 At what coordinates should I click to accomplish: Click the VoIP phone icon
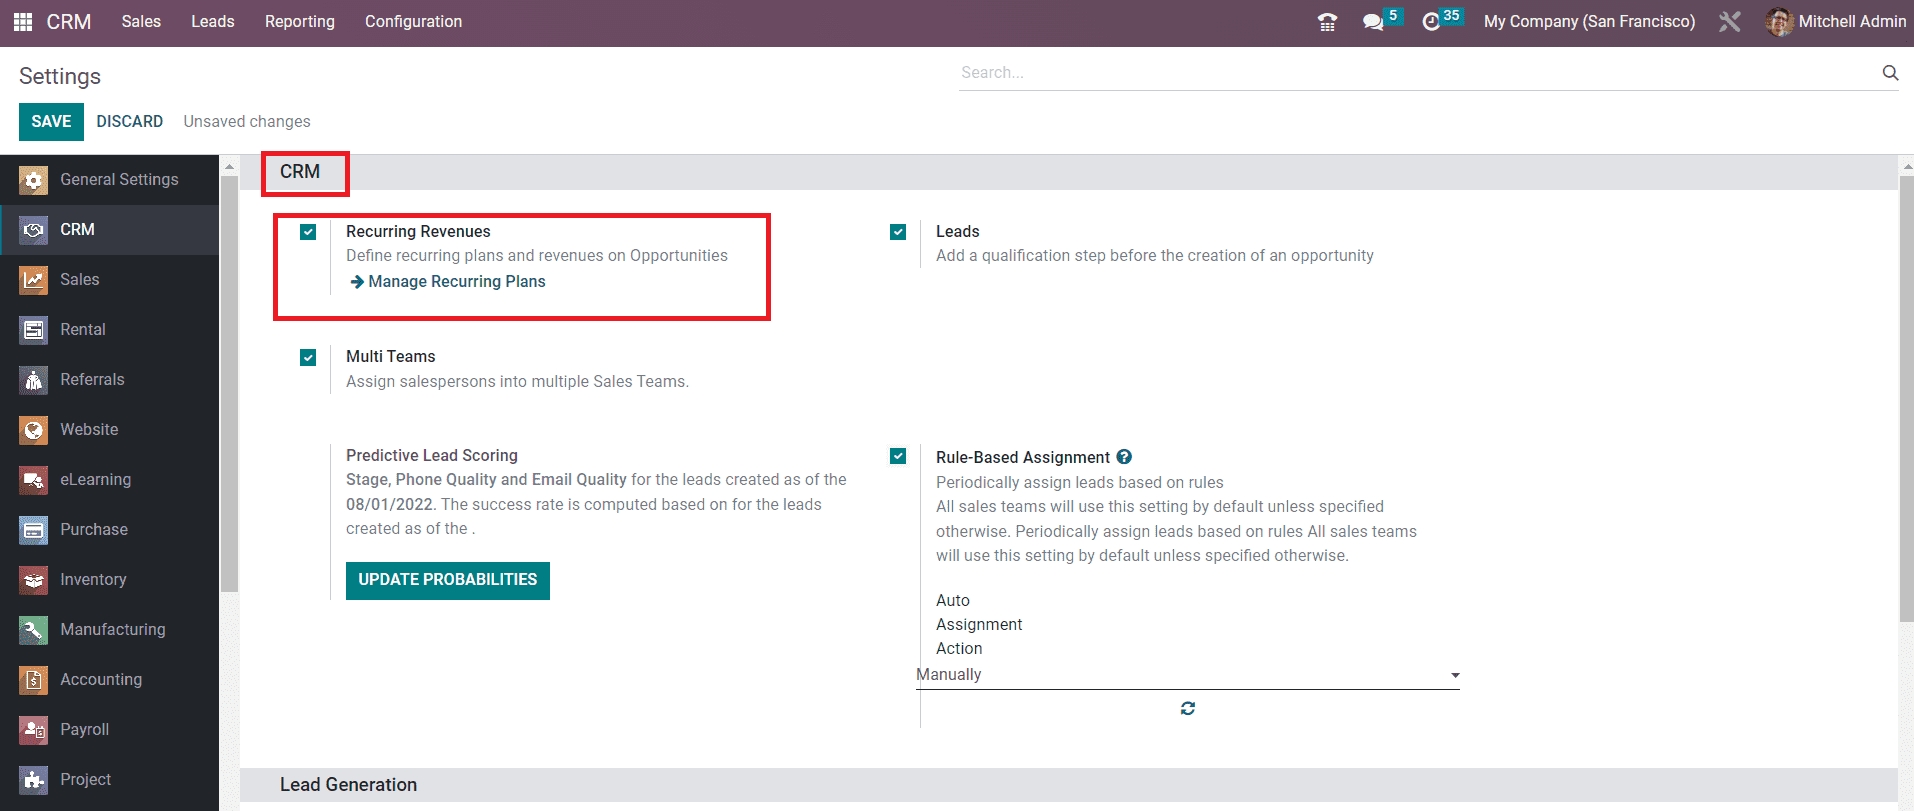click(1327, 22)
